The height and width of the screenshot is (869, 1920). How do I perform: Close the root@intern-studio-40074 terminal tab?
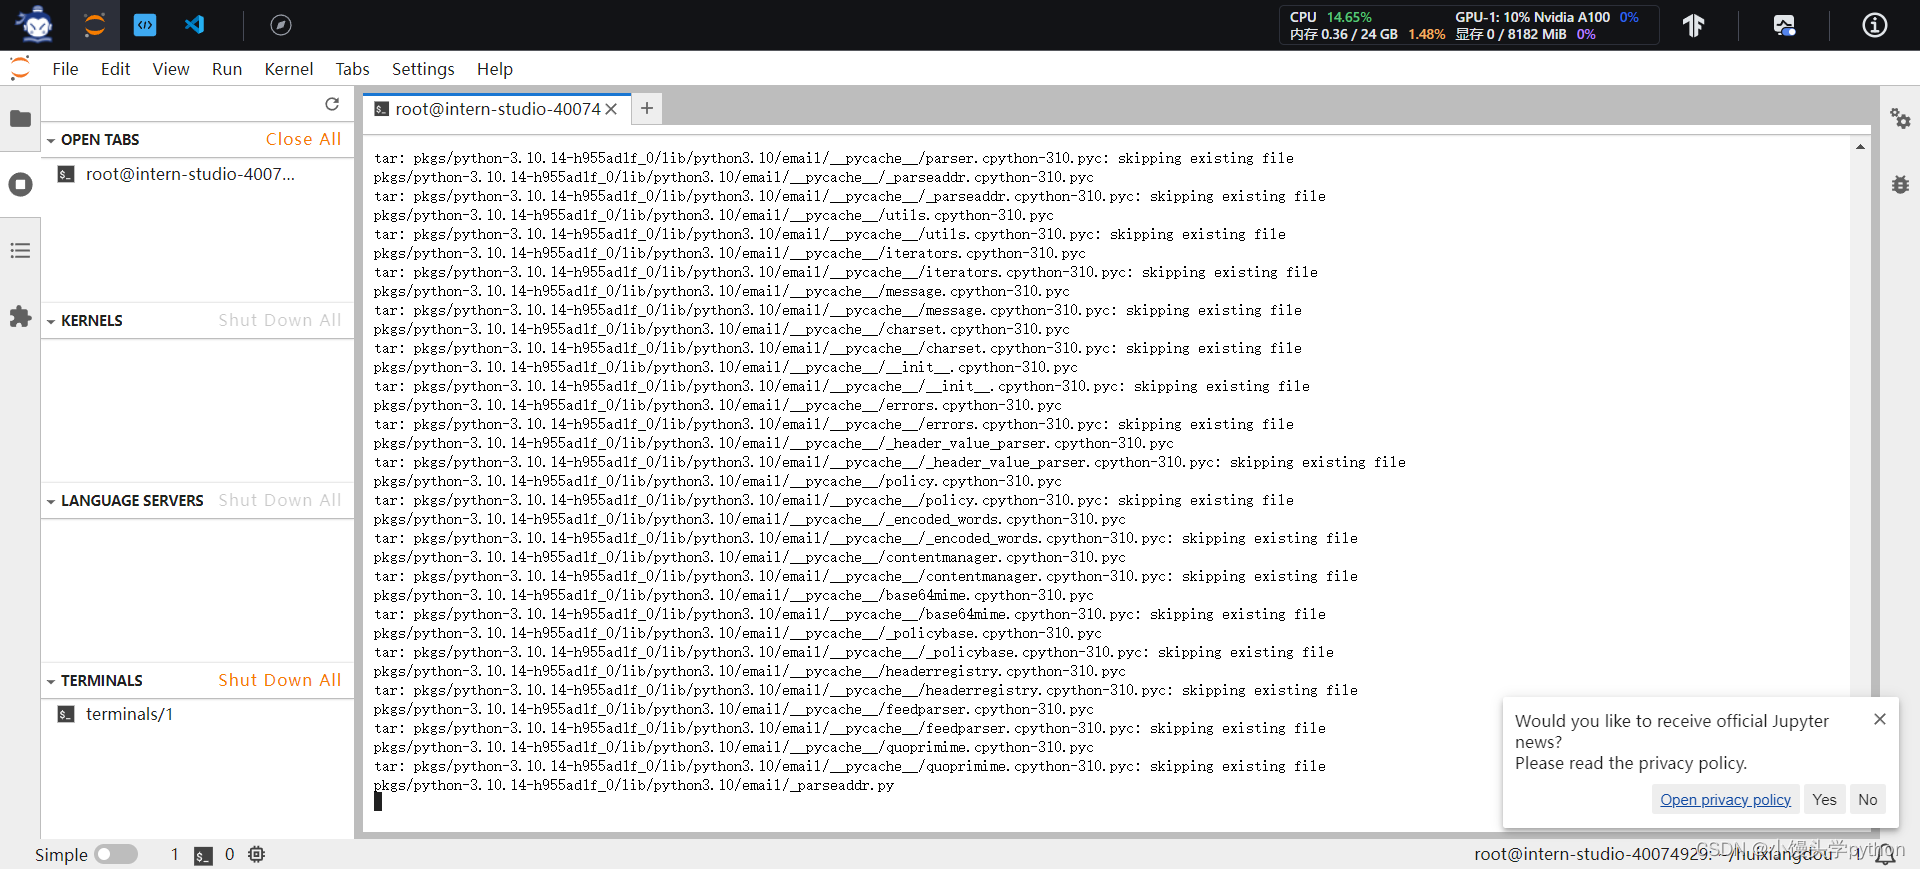coord(611,109)
